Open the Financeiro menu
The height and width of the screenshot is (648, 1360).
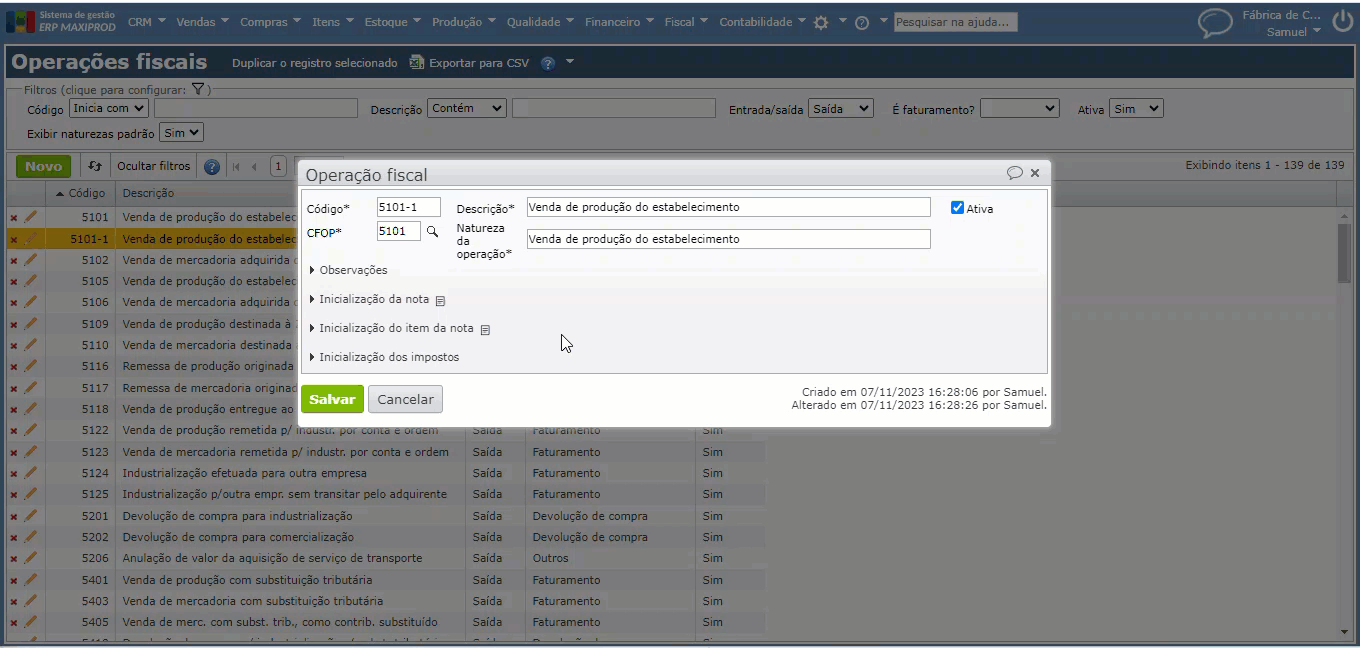[x=619, y=22]
